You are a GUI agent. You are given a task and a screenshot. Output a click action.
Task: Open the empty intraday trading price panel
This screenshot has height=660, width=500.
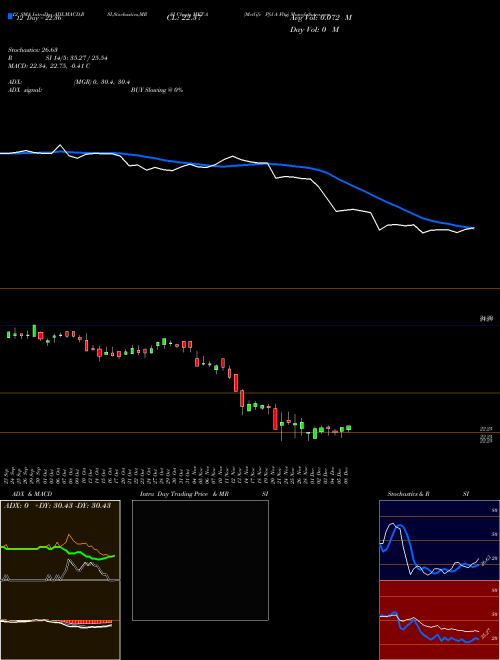pyautogui.click(x=200, y=560)
